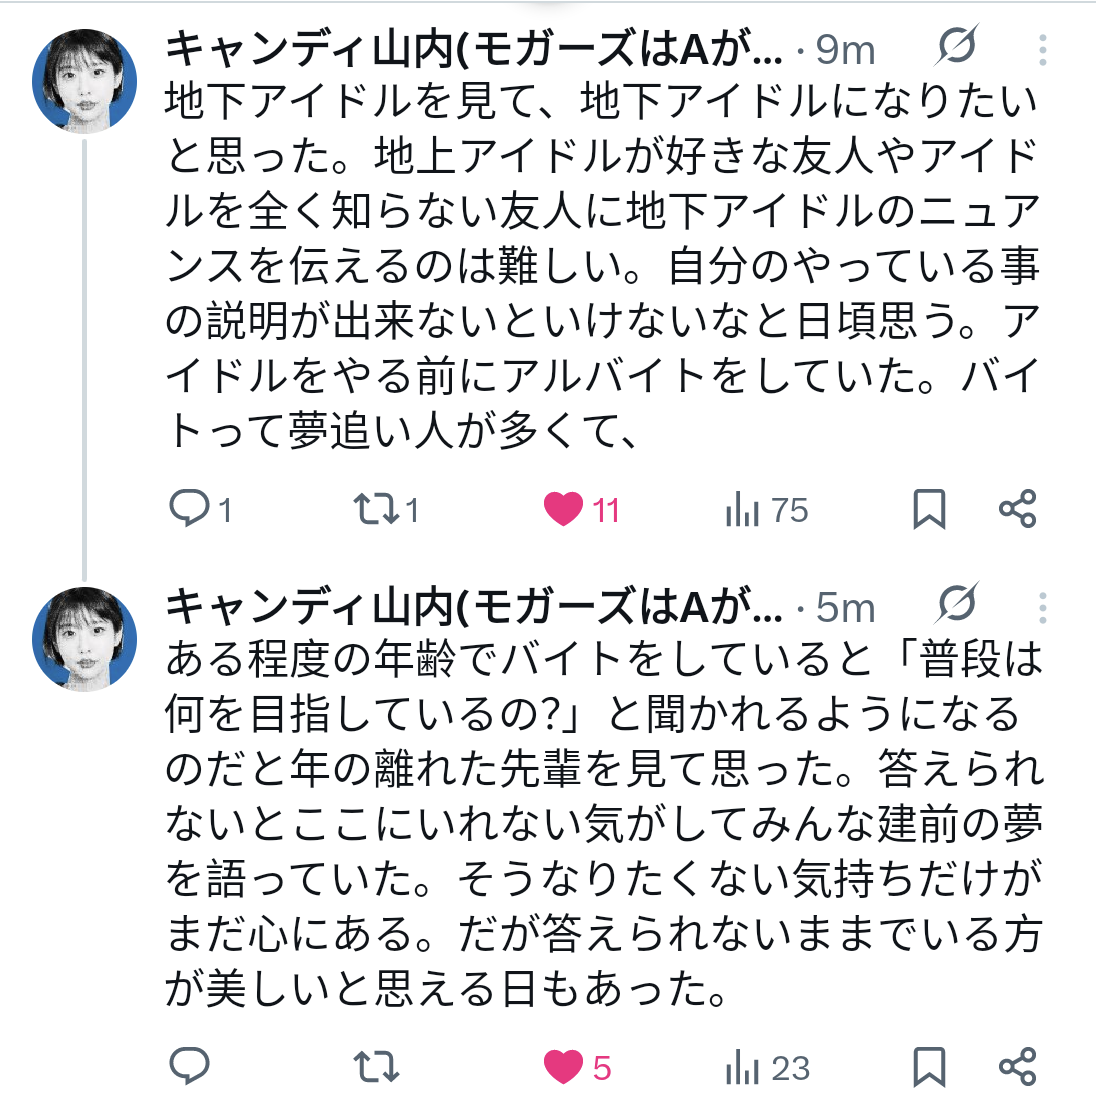Bookmark the second tweet

pos(929,1066)
